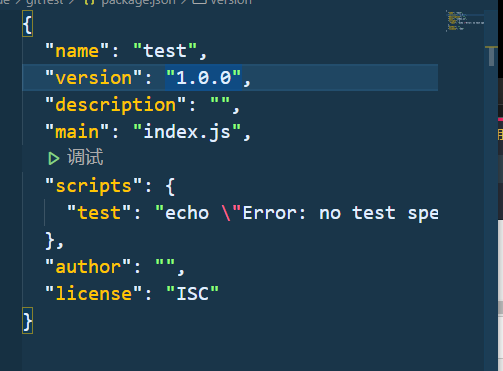Open the package.json breadcrumb item
Viewport: 503px width, 371px height.
click(x=138, y=2)
